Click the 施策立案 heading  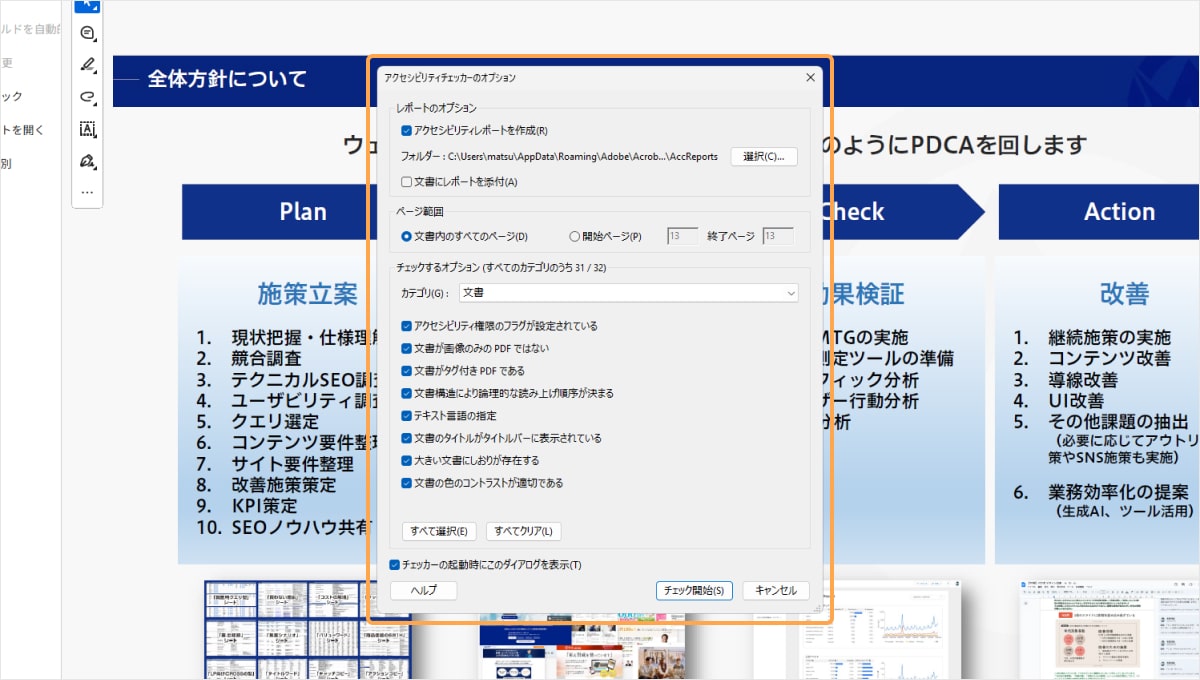(x=307, y=294)
